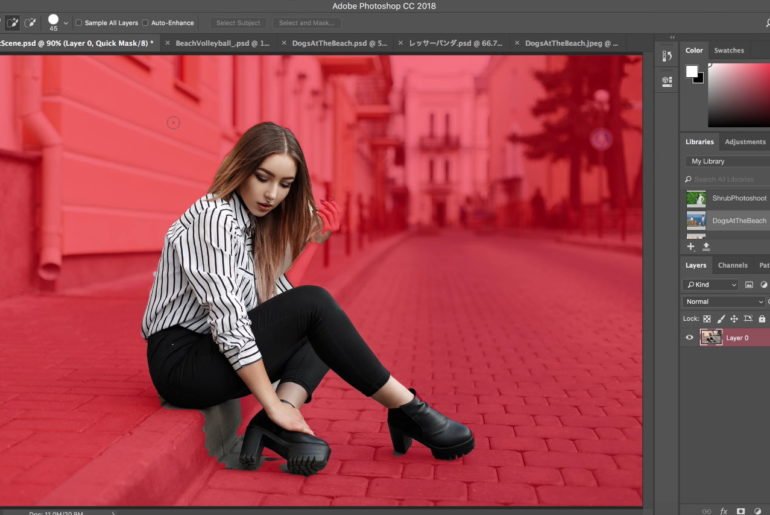Open the brush size preset picker
The width and height of the screenshot is (770, 515).
pyautogui.click(x=66, y=23)
